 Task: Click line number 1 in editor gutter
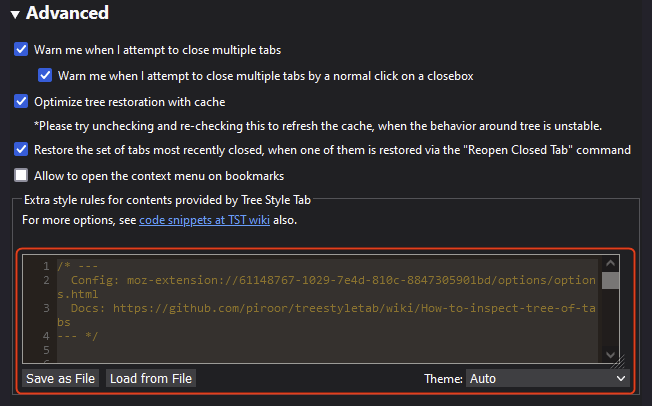coord(44,267)
